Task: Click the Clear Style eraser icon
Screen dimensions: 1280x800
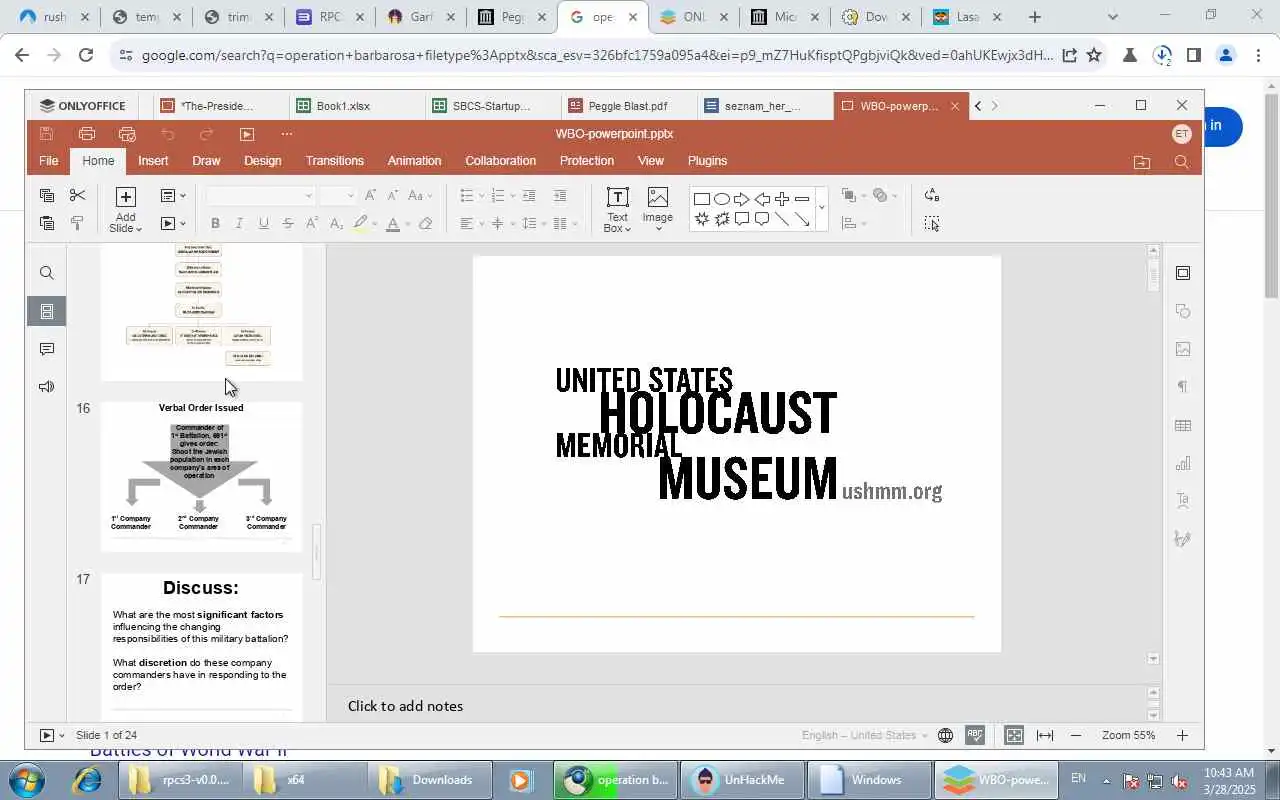Action: 426,224
